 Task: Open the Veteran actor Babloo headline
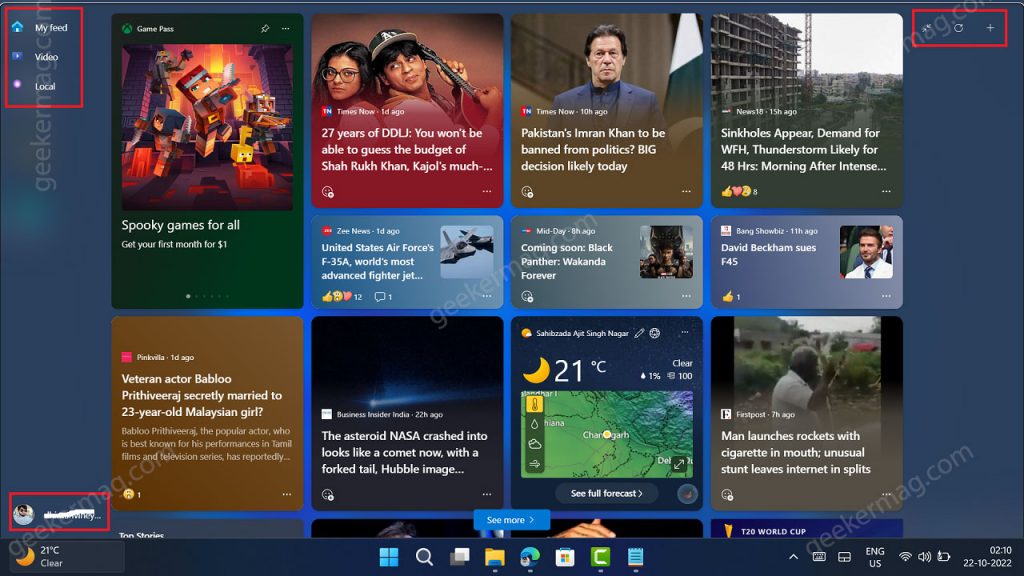[202, 395]
